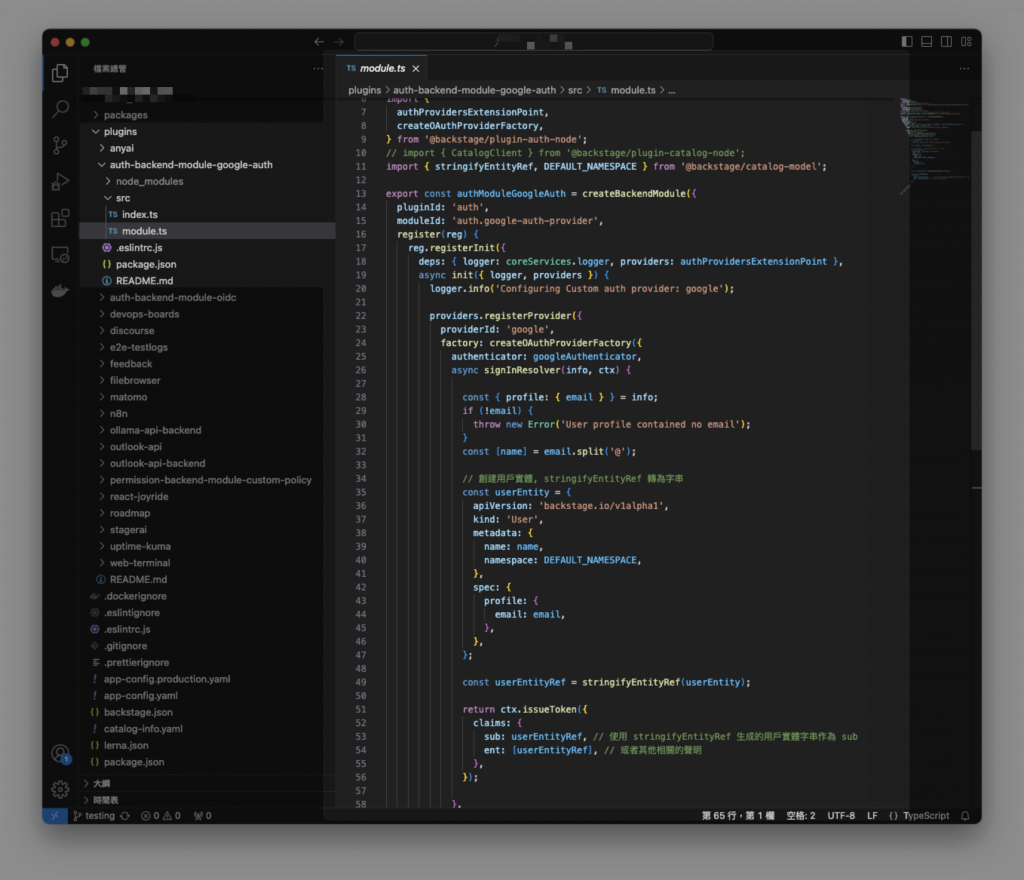Click the ports forwarded indicator showing 0
This screenshot has width=1024, height=880.
pyautogui.click(x=202, y=815)
